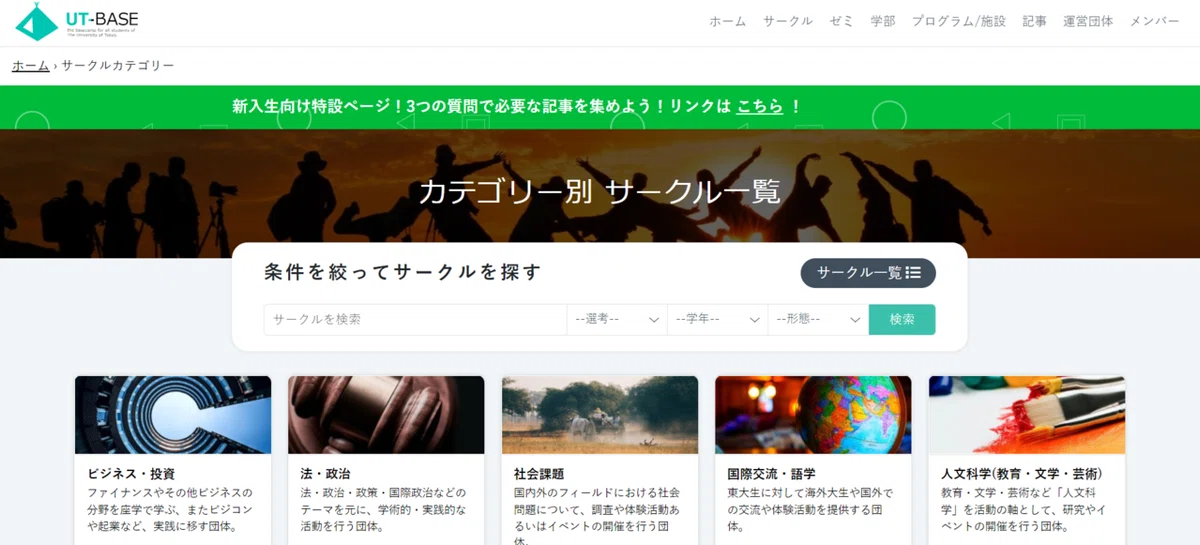Open the ホーム nav menu item

pyautogui.click(x=728, y=21)
